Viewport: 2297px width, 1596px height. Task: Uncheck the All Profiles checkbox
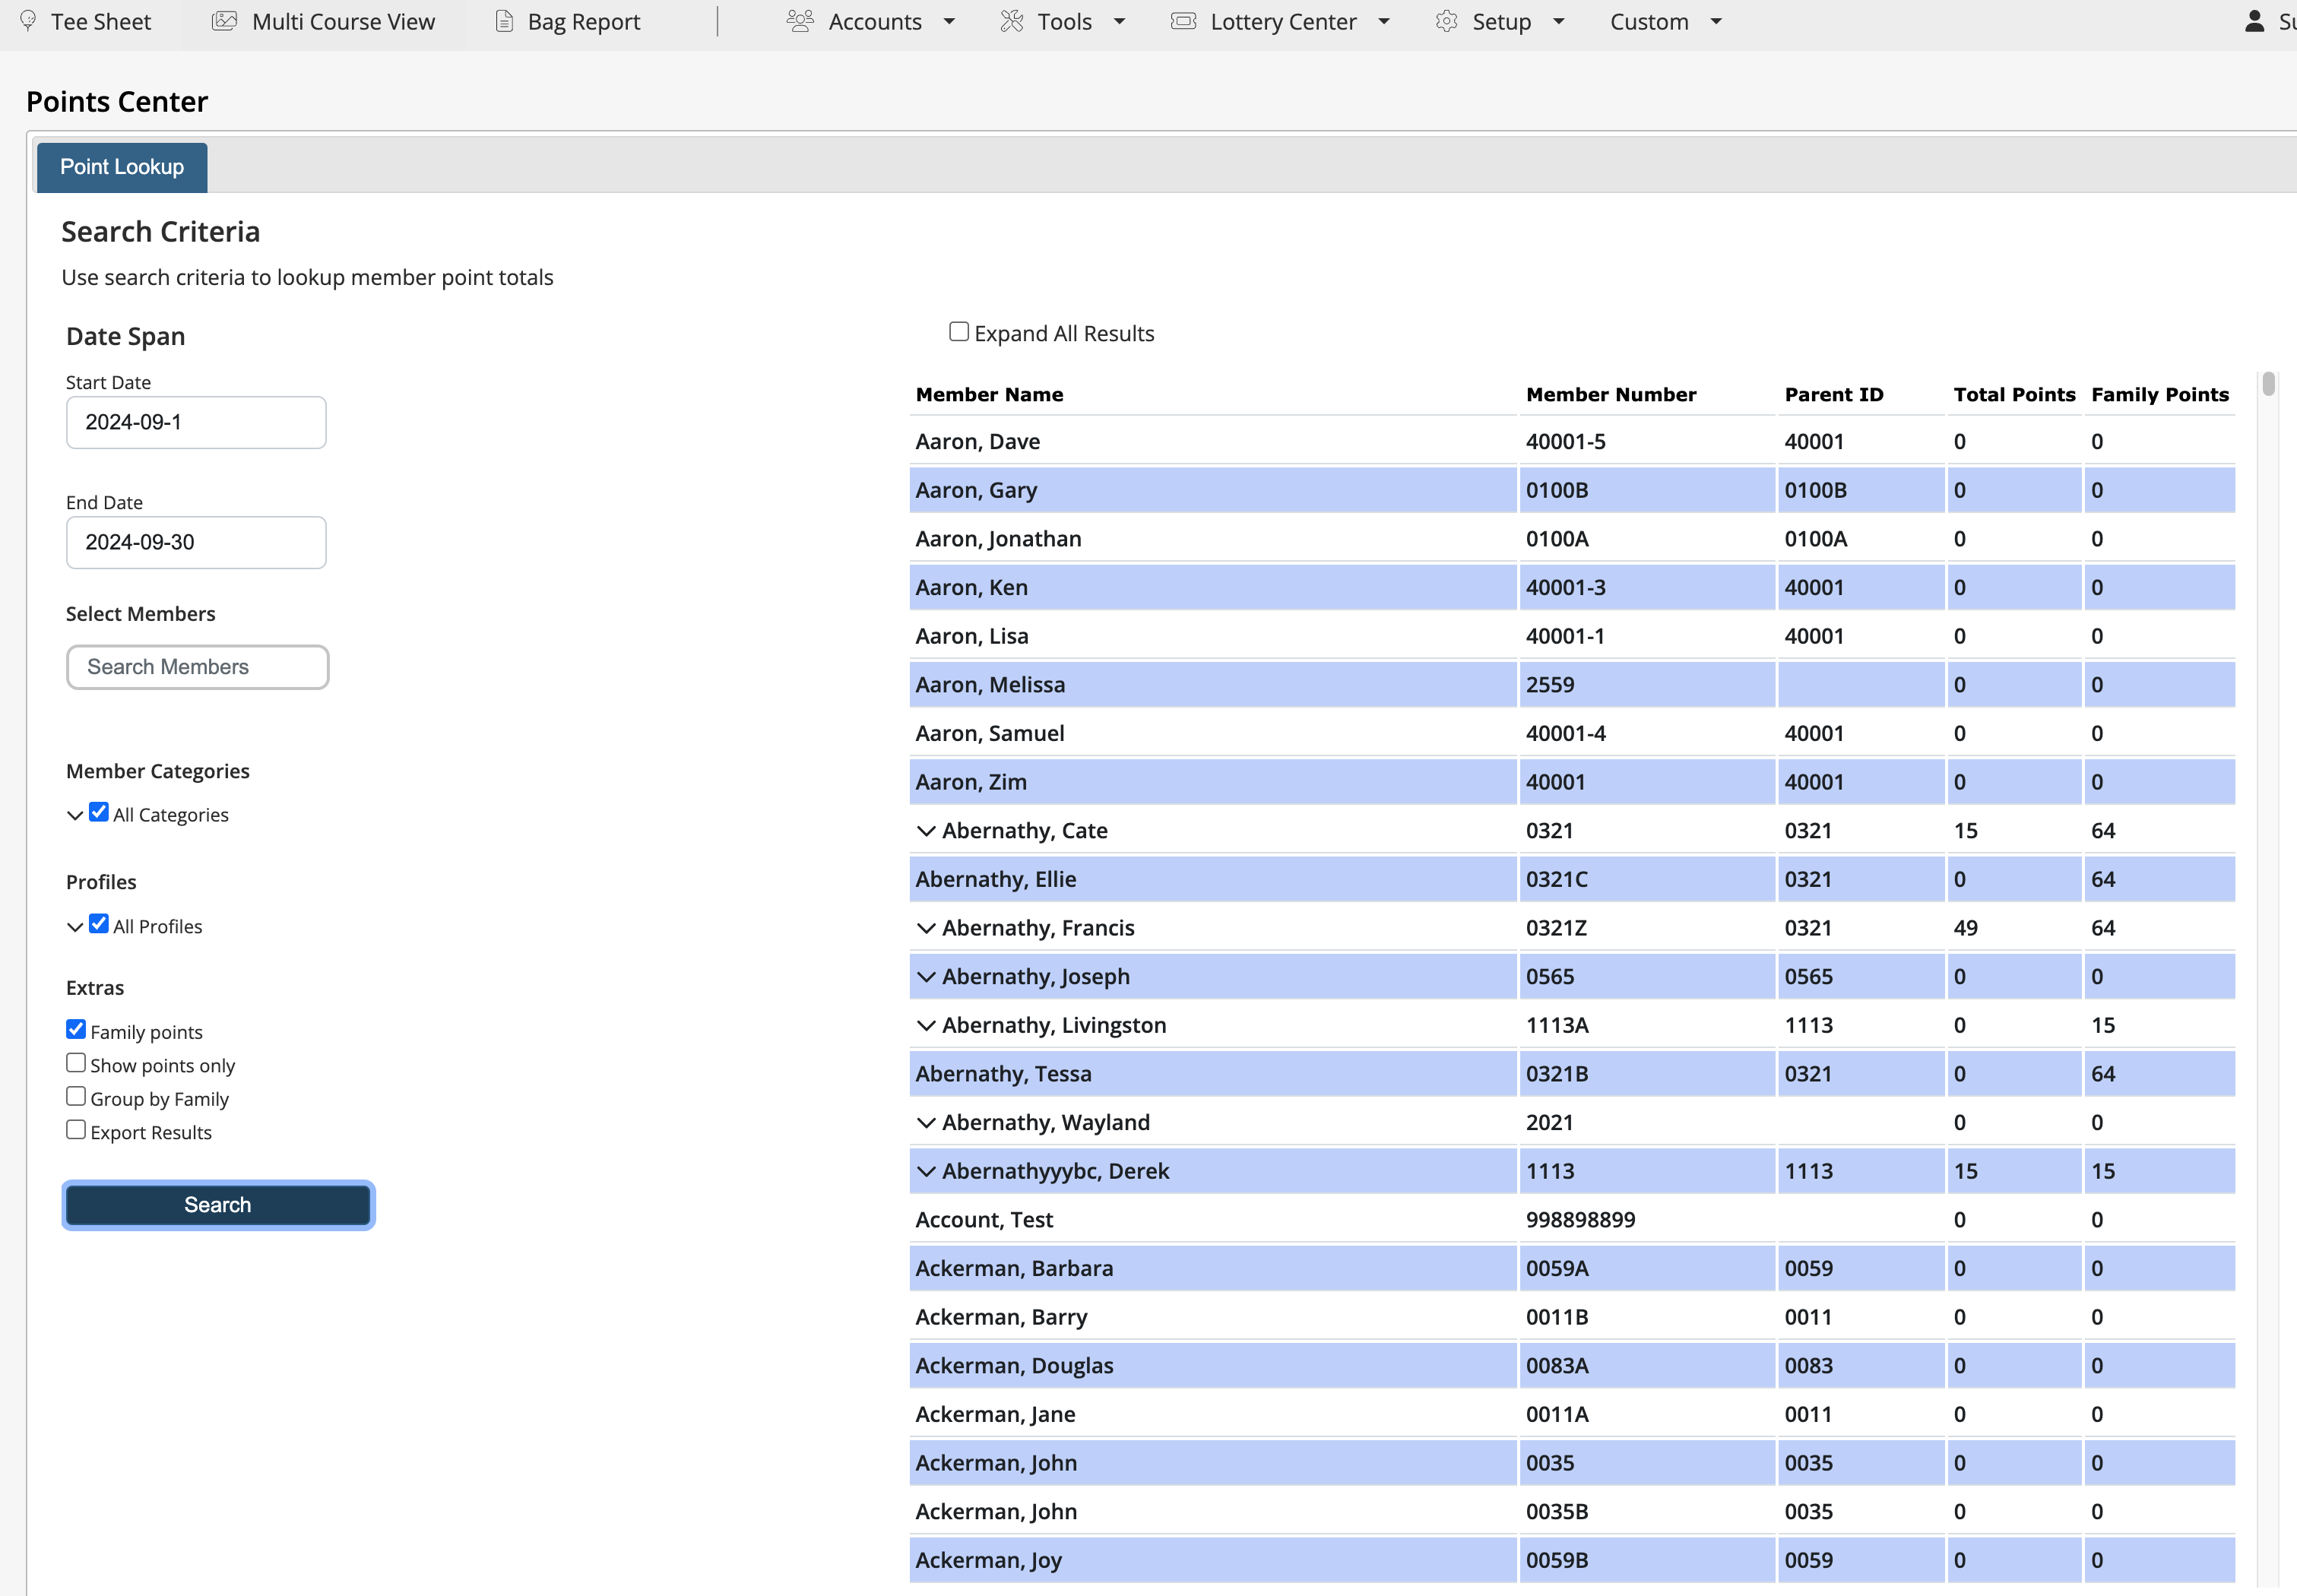pyautogui.click(x=99, y=924)
